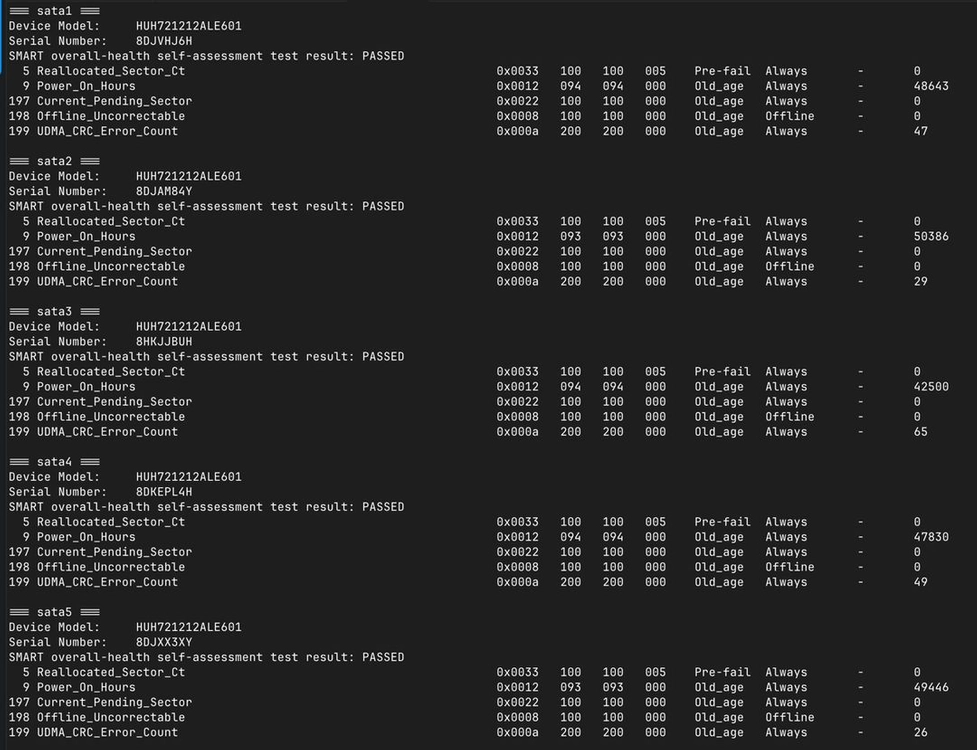
Task: Select the serial number 8DJVHJ6H
Action: coord(164,41)
